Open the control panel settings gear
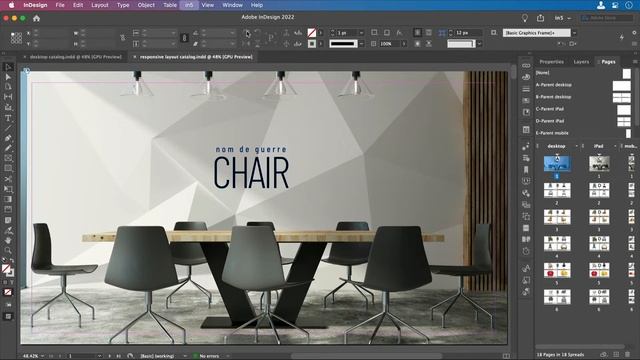This screenshot has height=360, width=640. (634, 33)
